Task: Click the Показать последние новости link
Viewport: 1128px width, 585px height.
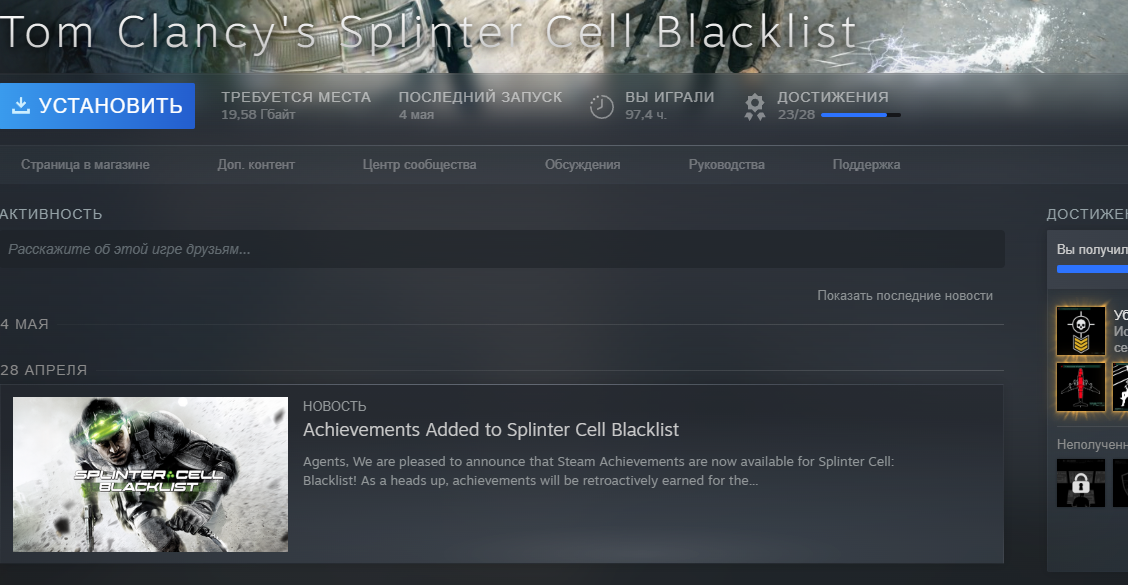Action: (905, 296)
